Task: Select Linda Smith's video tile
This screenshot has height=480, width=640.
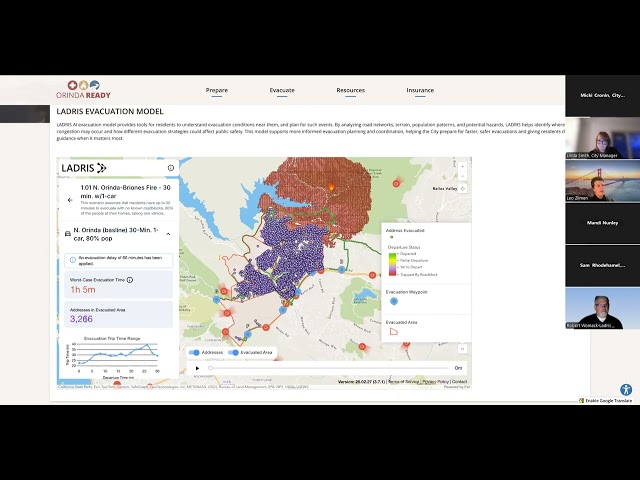Action: 602,138
